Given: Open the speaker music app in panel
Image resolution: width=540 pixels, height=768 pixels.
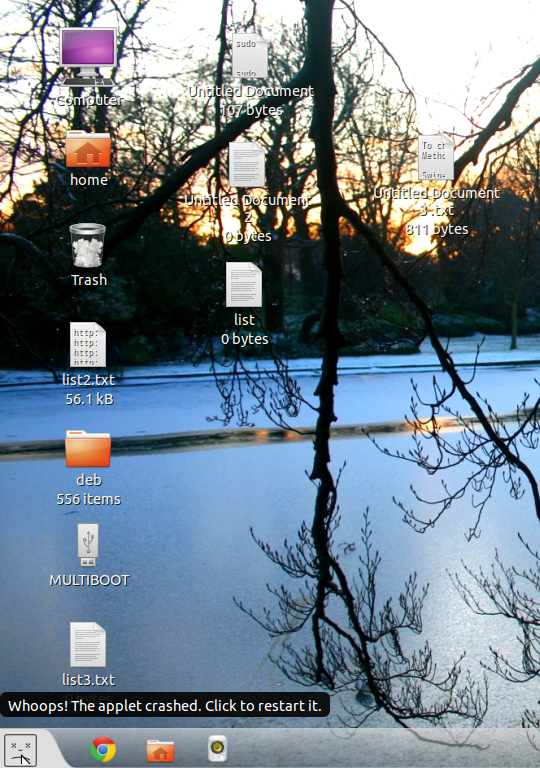Looking at the screenshot, I should pos(218,748).
